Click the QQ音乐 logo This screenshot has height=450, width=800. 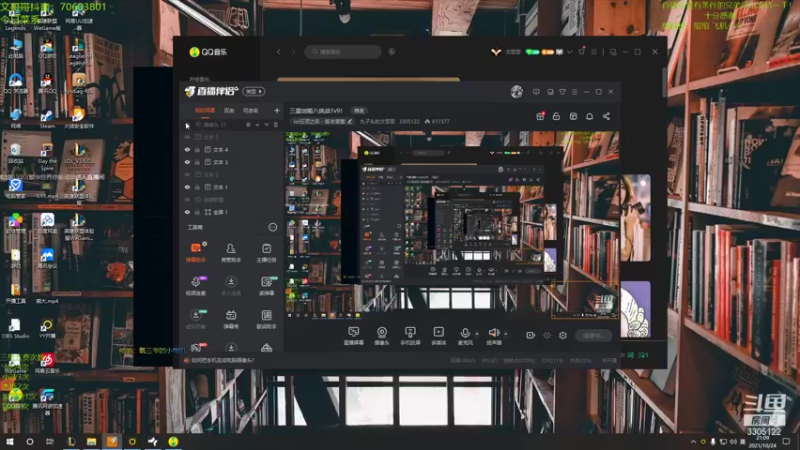(x=208, y=52)
